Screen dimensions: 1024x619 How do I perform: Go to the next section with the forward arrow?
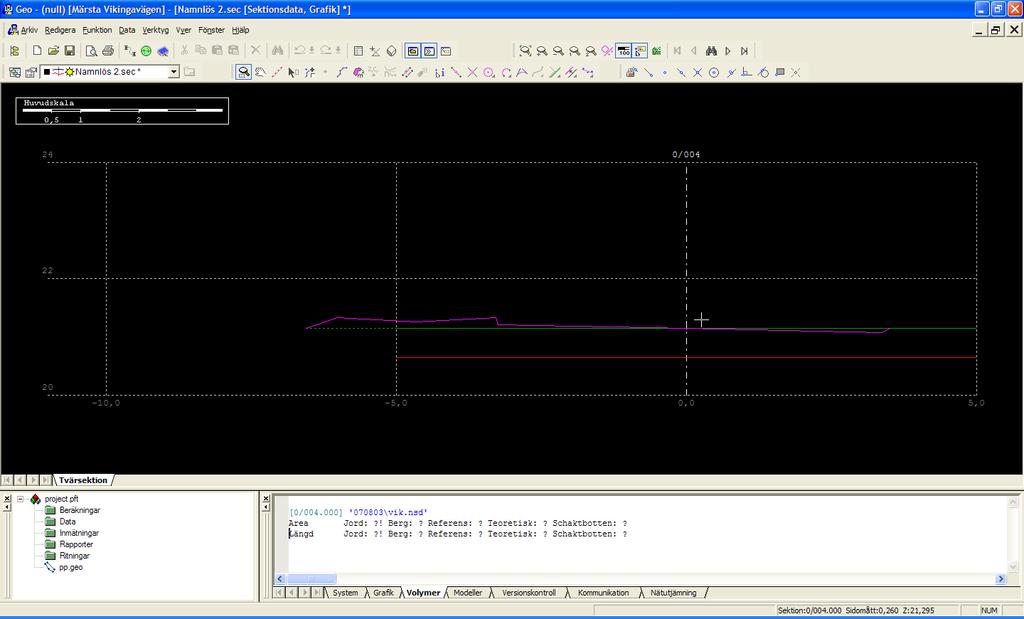click(728, 51)
